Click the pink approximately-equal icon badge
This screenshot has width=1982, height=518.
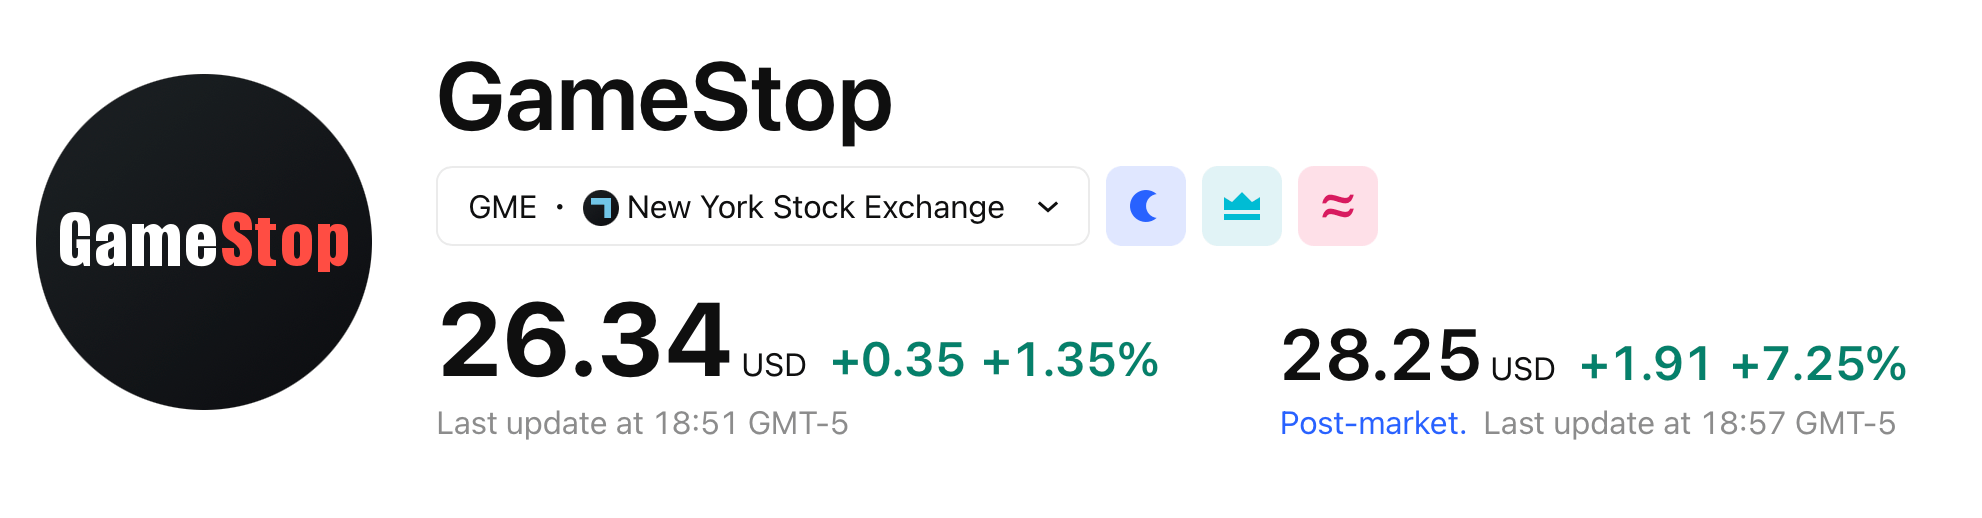click(1337, 206)
